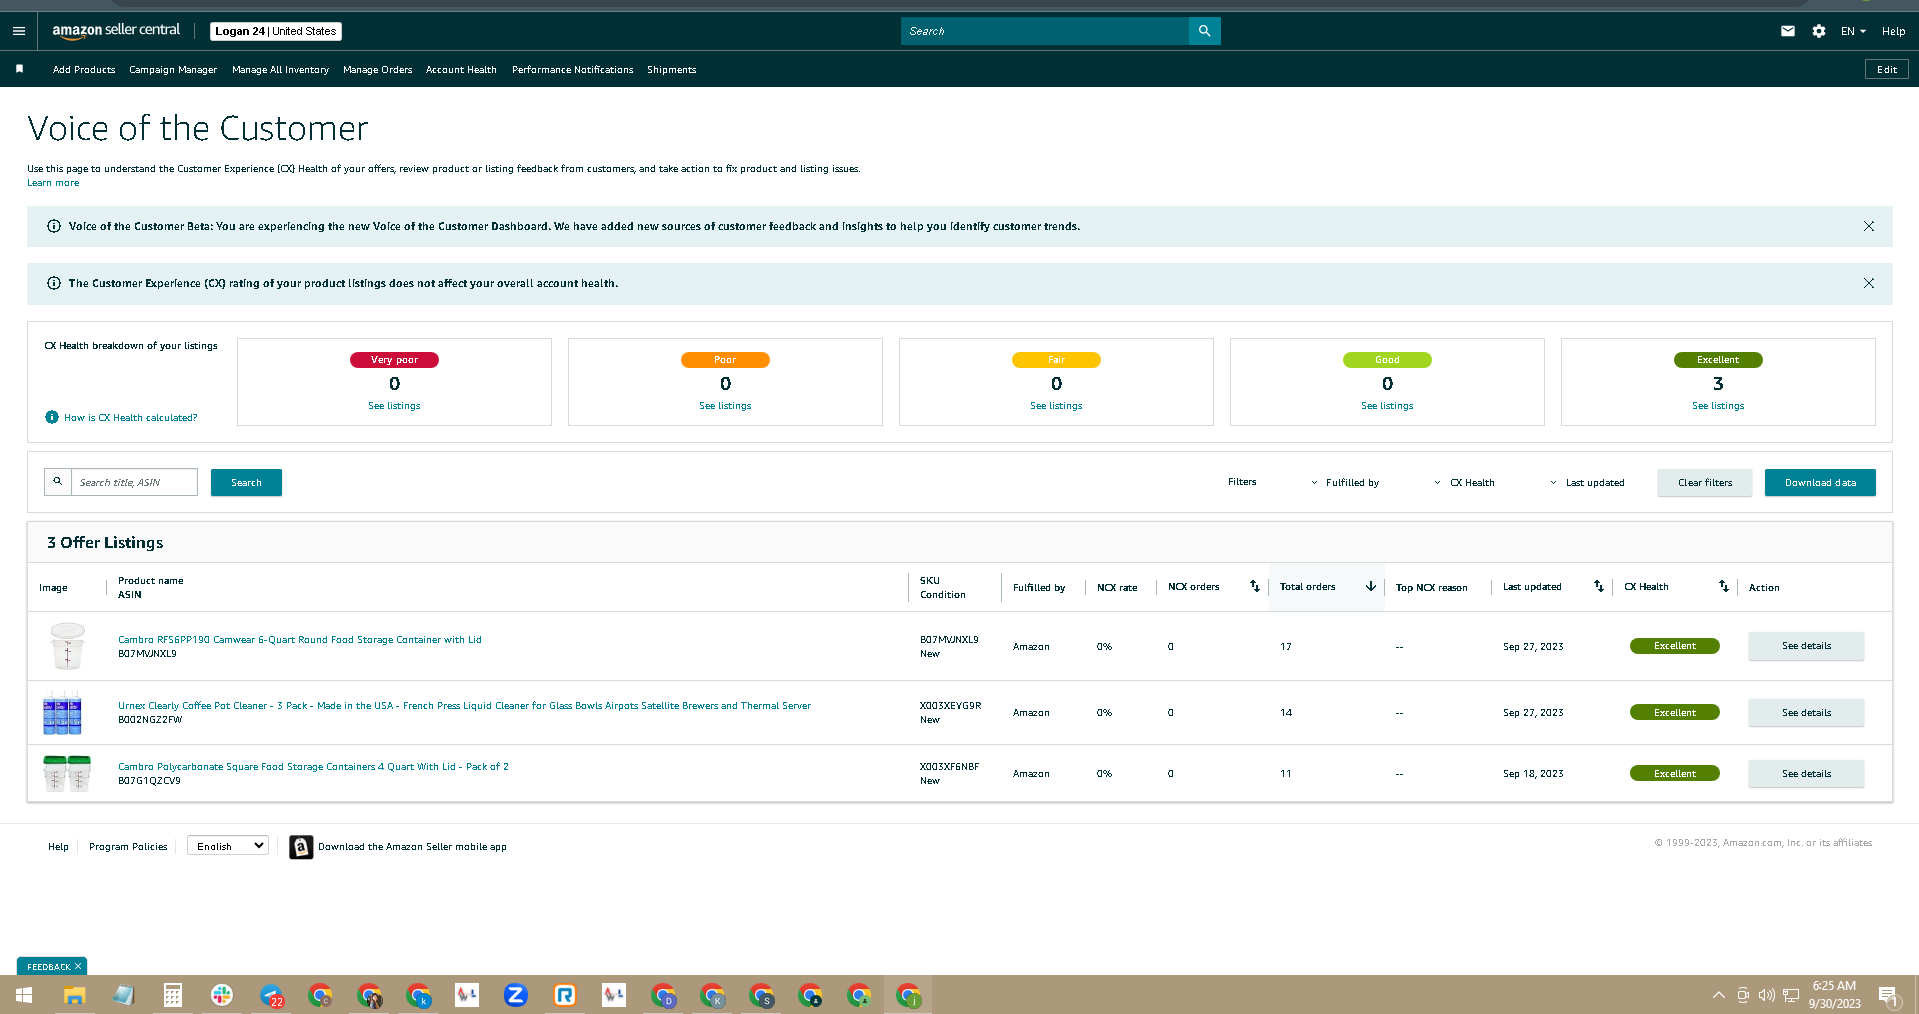Viewport: 1919px width, 1014px height.
Task: Open Zoom from the taskbar
Action: click(516, 995)
